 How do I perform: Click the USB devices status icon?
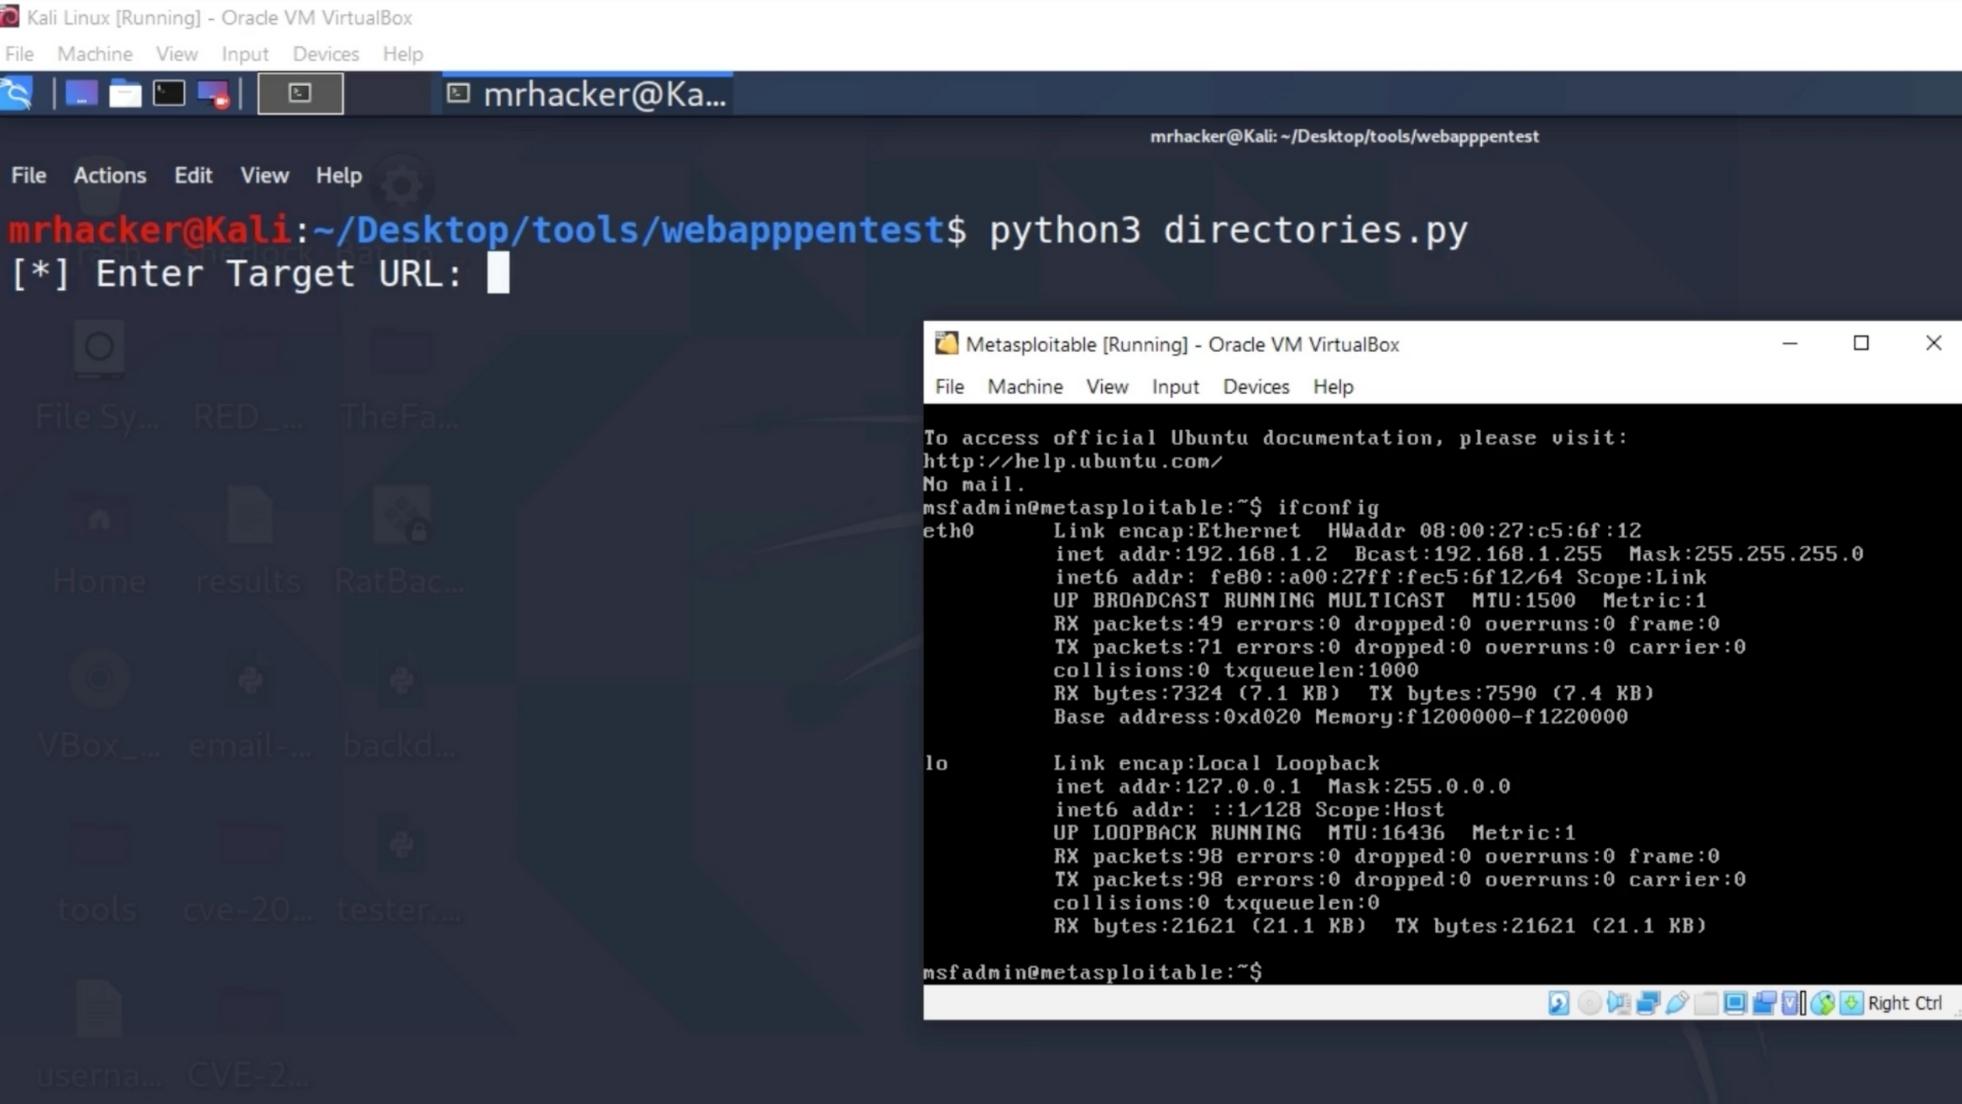click(x=1677, y=1003)
